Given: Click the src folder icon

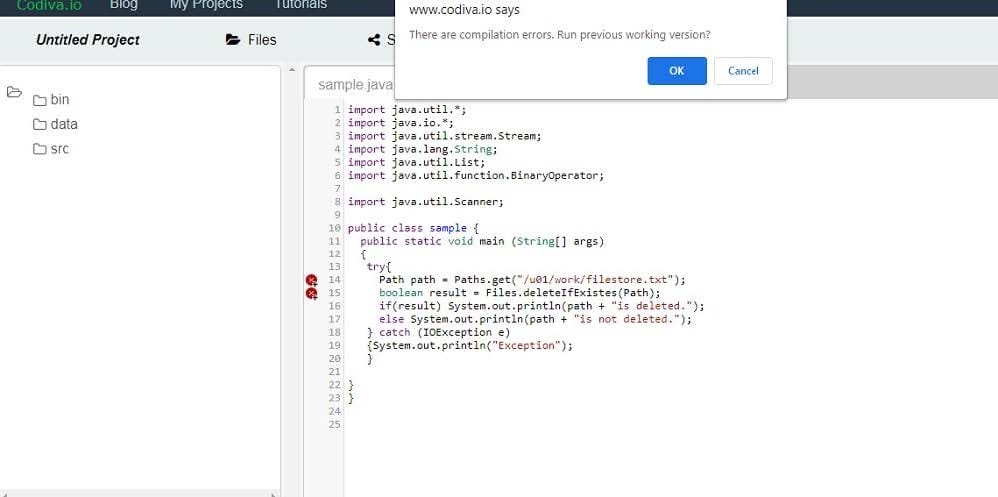Looking at the screenshot, I should tap(40, 149).
